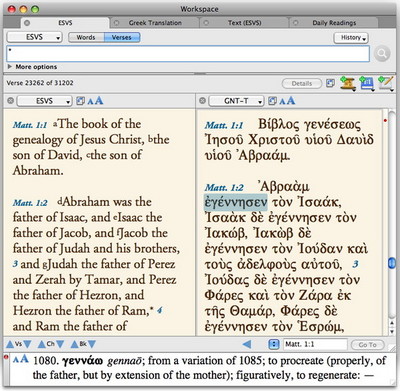
Task: Switch to the Text (ESVS) tab
Action: click(244, 23)
